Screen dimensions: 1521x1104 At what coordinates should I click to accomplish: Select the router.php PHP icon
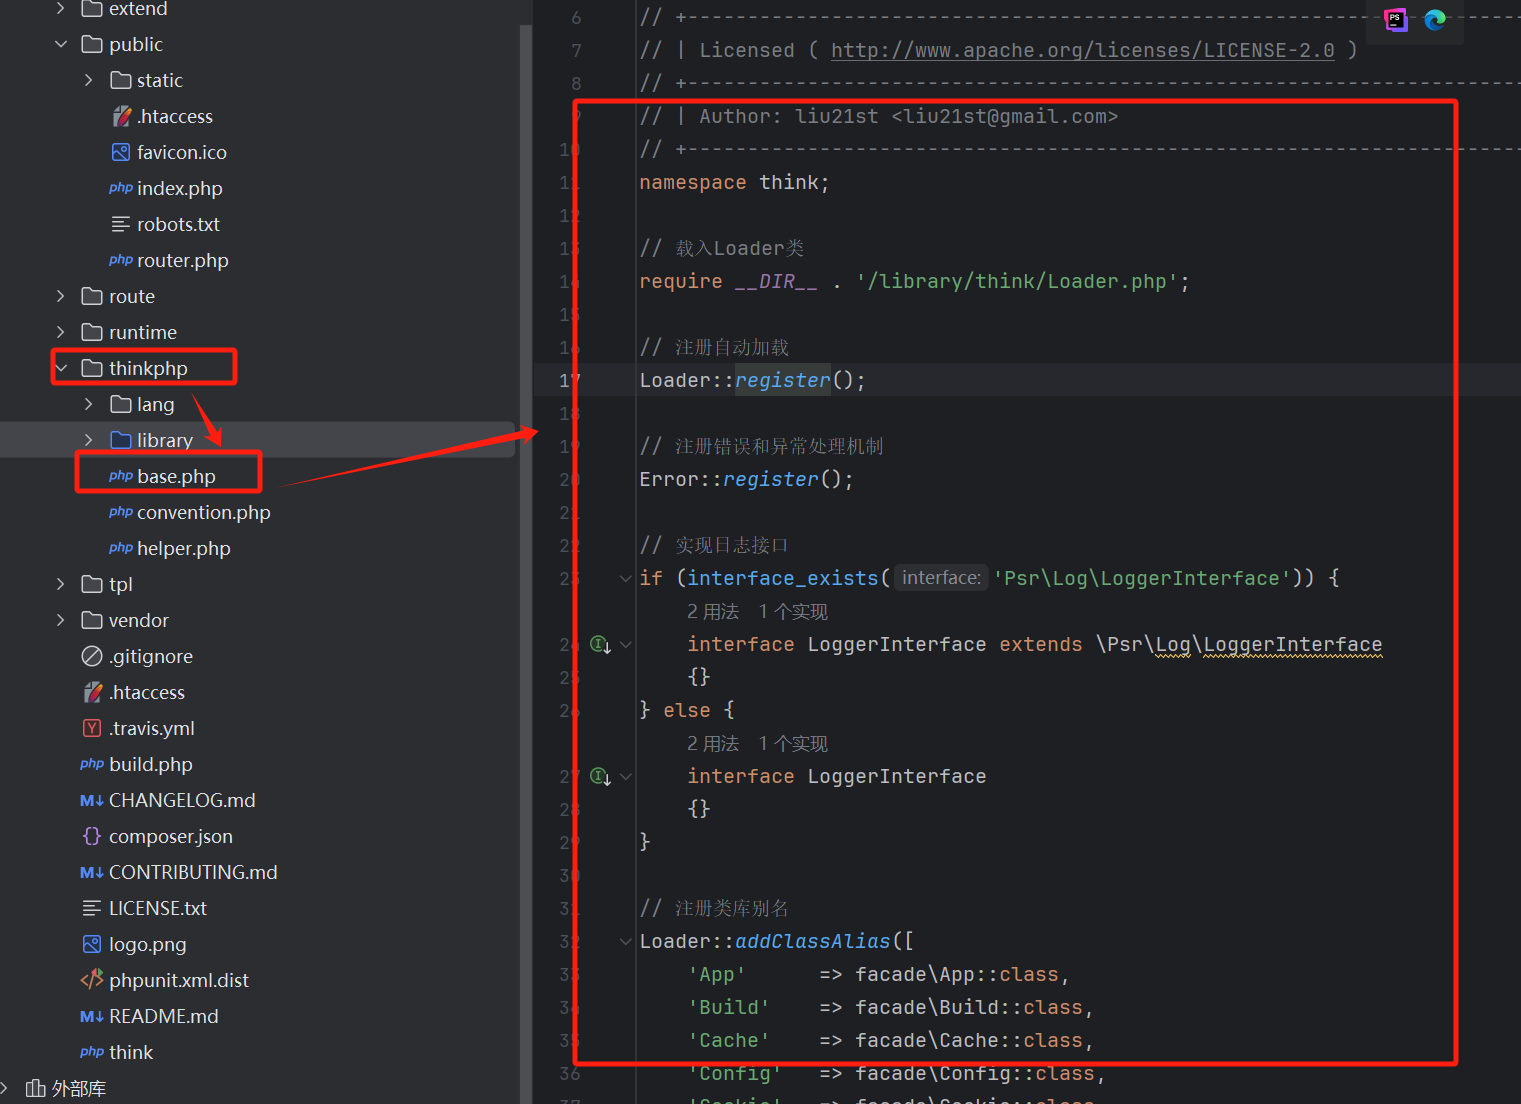tap(121, 260)
